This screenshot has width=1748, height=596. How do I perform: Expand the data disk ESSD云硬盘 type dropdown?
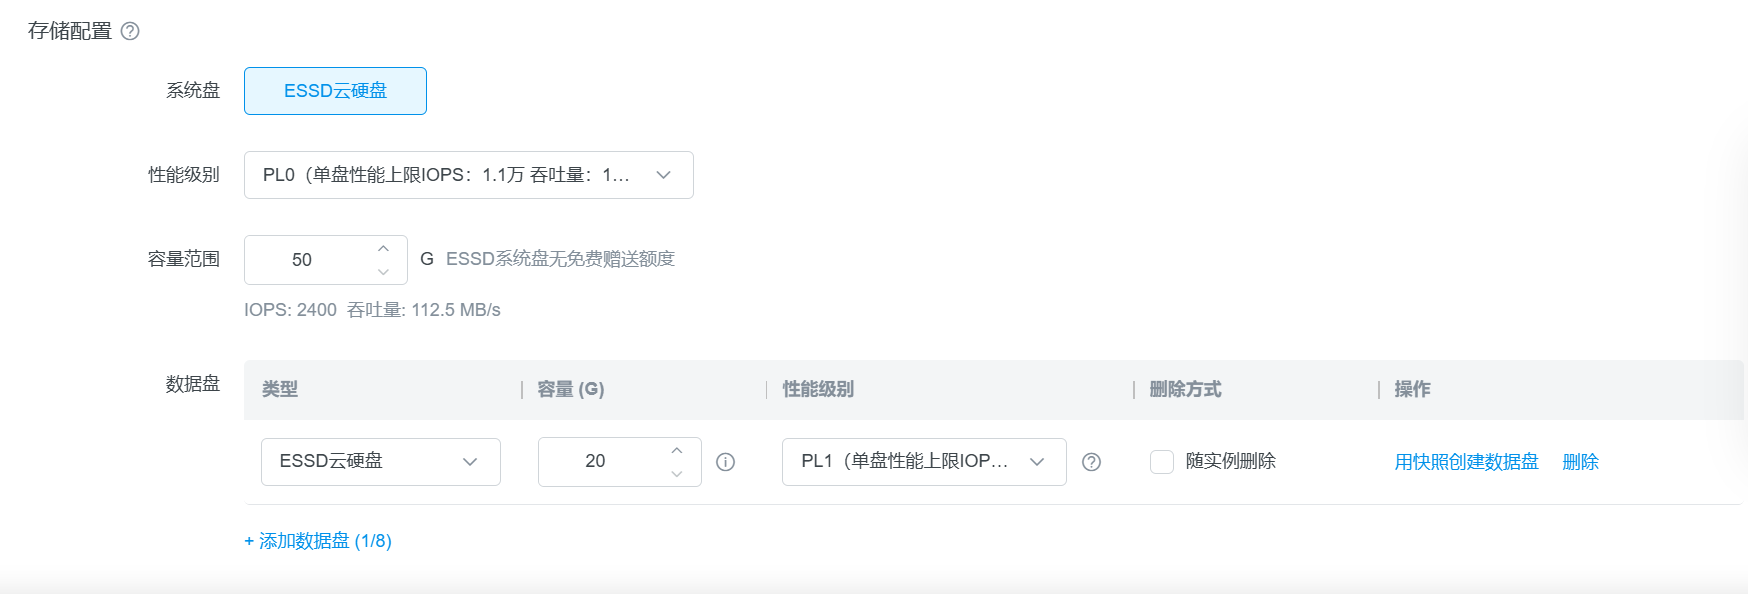tap(380, 462)
